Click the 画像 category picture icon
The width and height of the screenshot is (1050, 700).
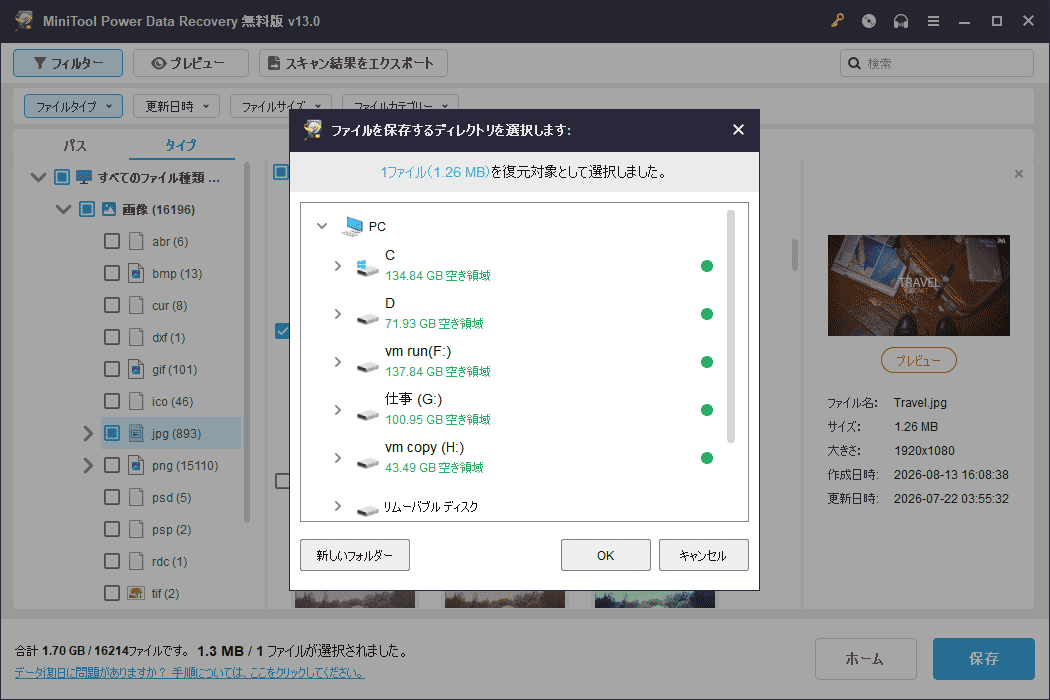pos(108,209)
